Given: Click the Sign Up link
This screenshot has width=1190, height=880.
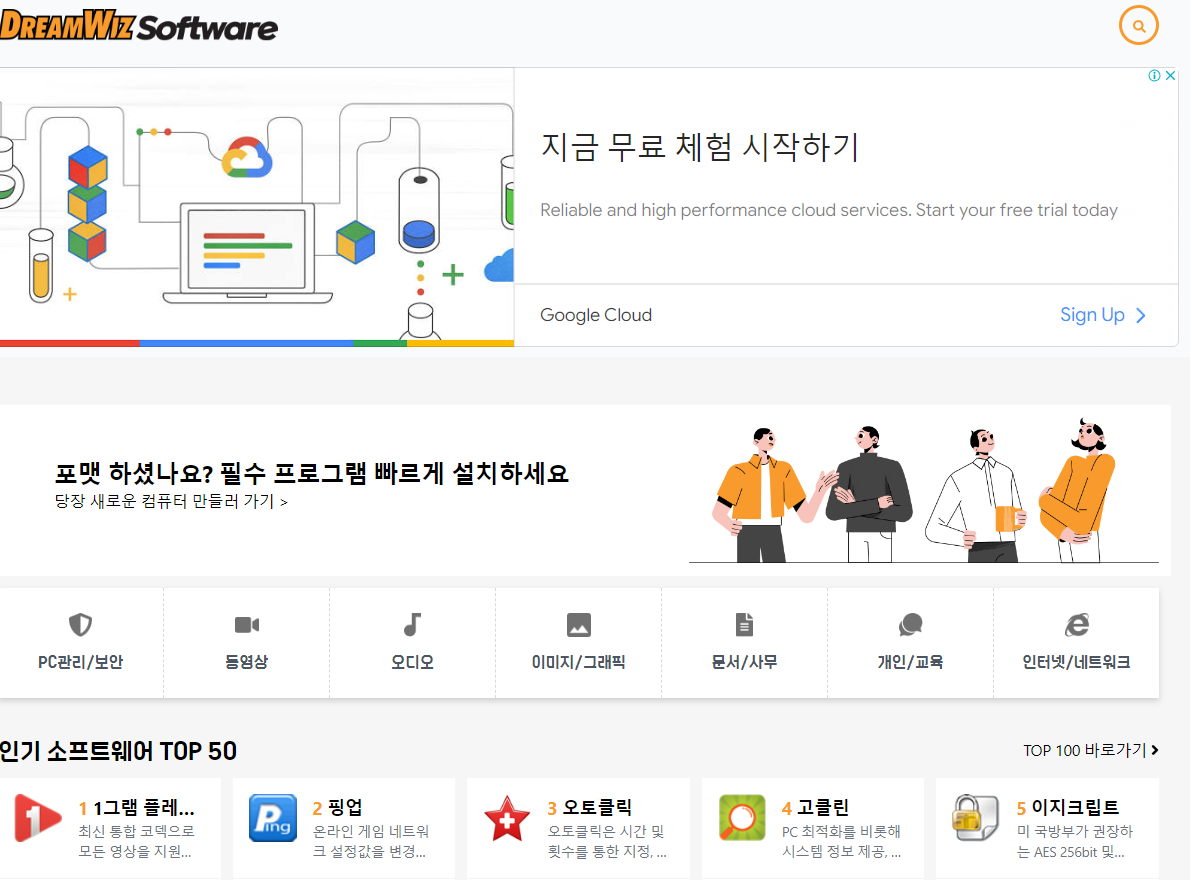Looking at the screenshot, I should 1092,314.
